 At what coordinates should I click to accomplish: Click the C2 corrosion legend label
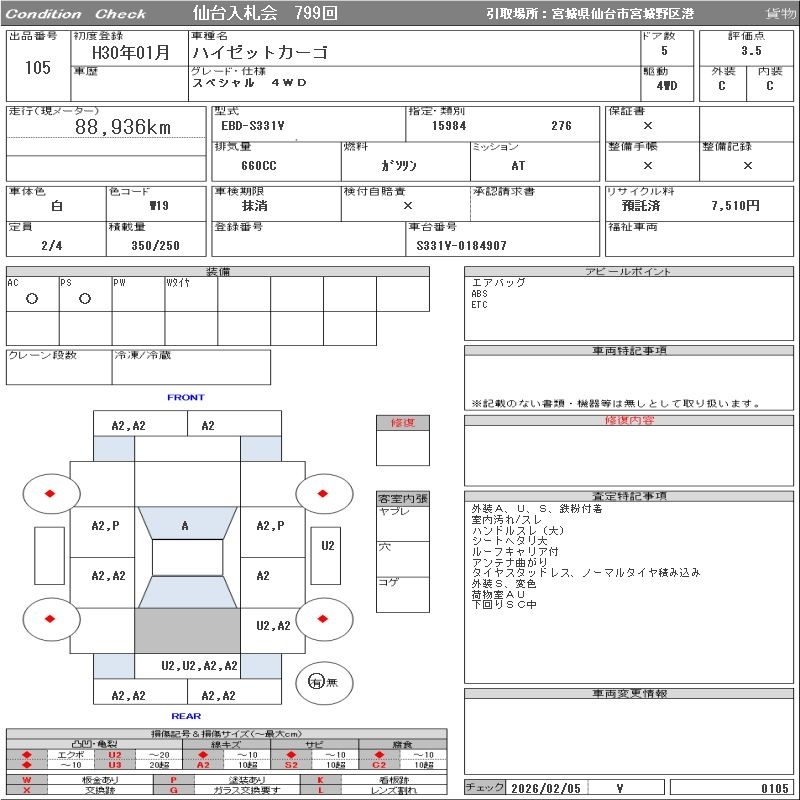[x=379, y=765]
